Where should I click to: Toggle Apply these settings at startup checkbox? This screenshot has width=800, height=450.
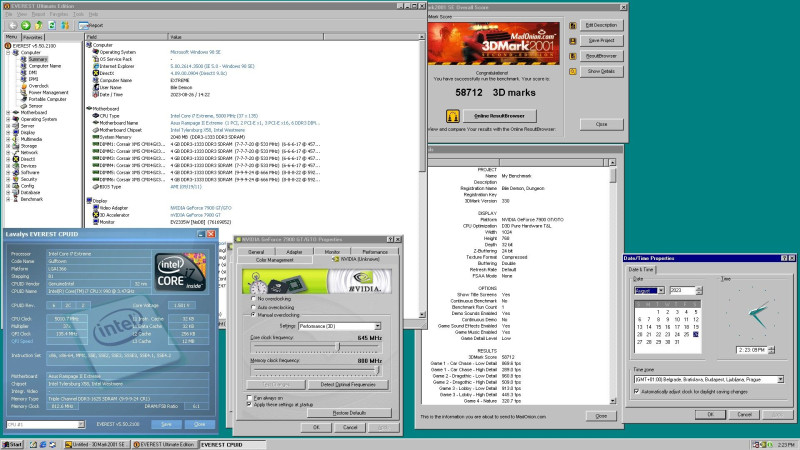pos(249,404)
